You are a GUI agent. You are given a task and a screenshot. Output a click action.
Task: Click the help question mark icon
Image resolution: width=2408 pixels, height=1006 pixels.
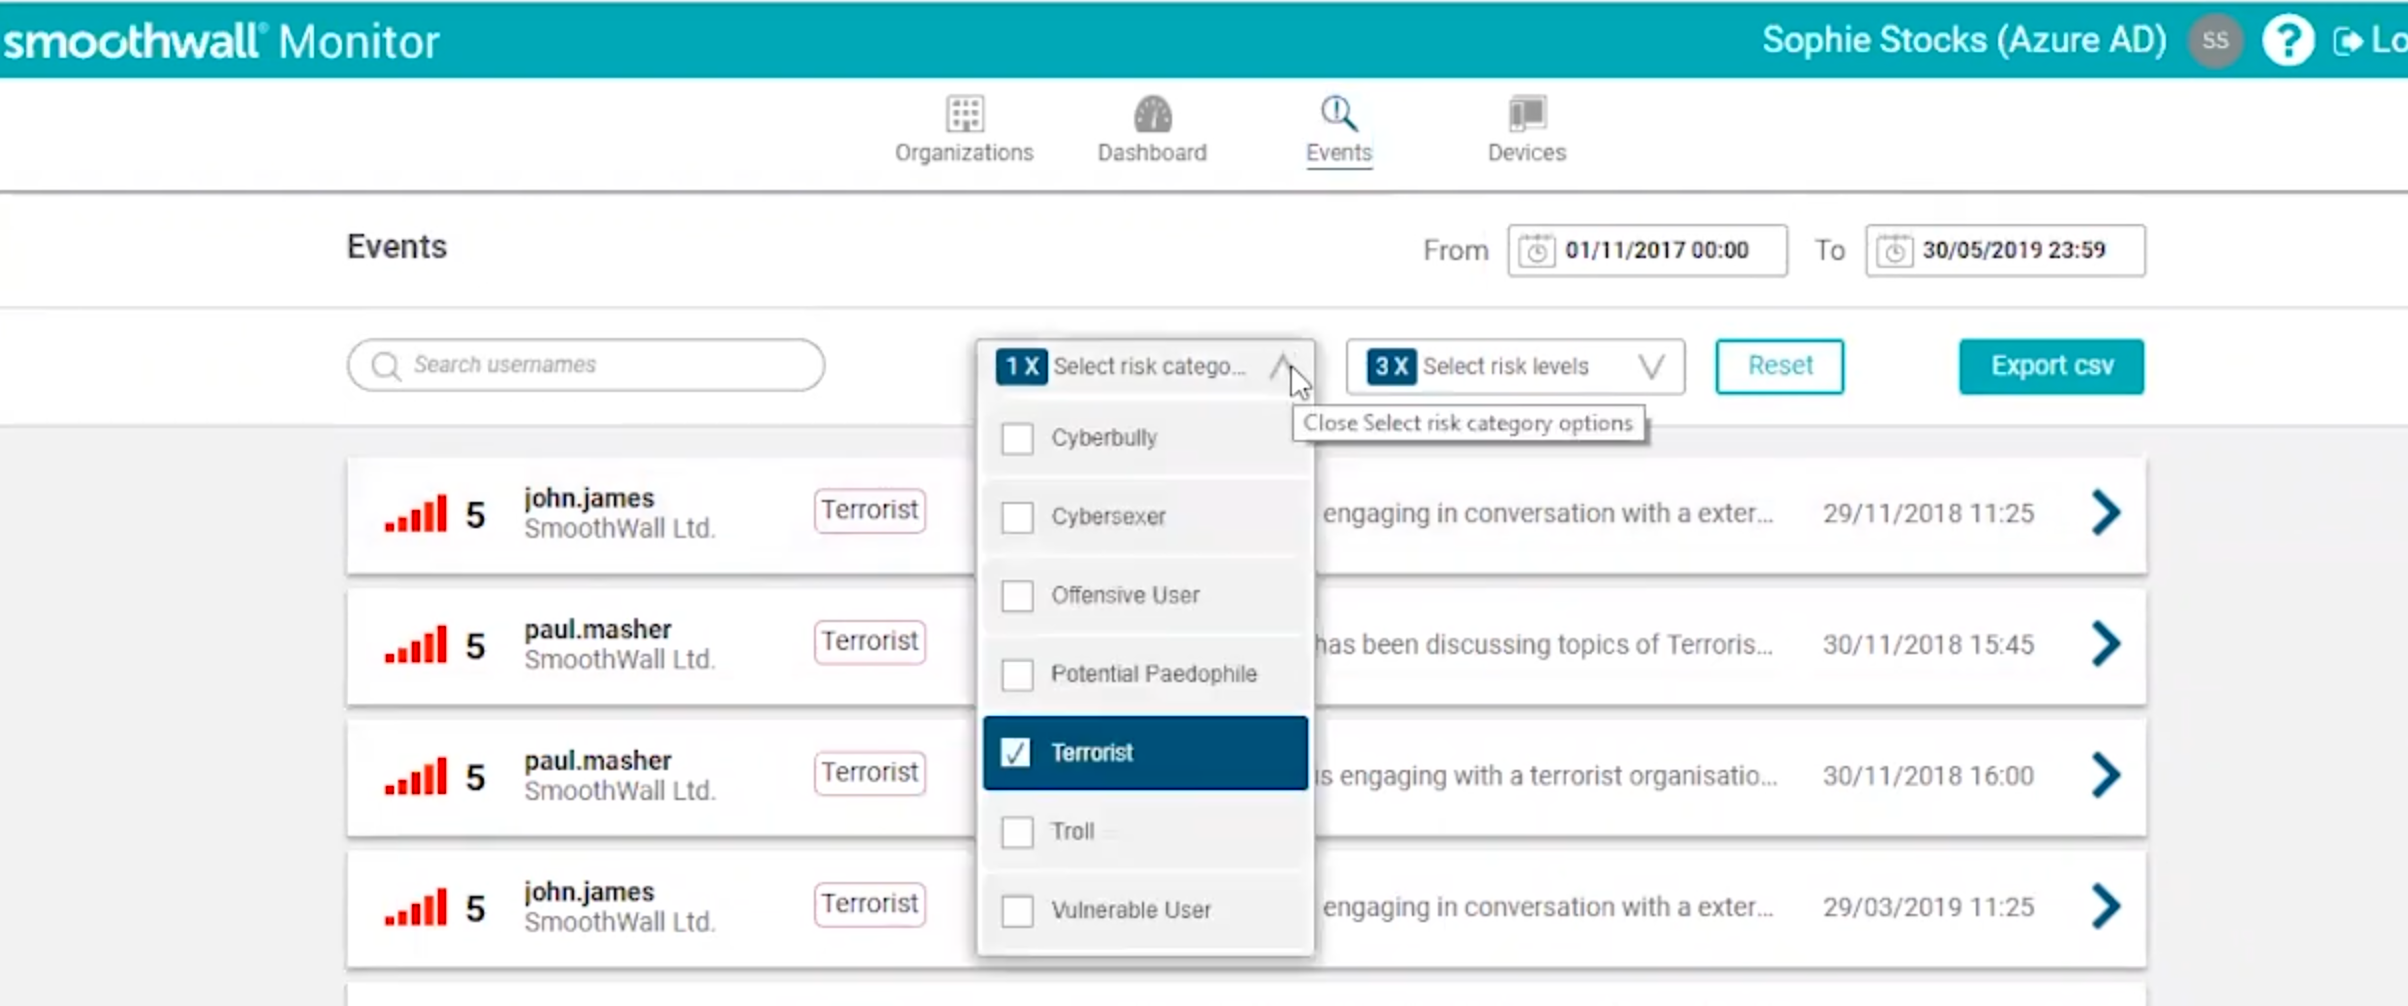point(2288,41)
